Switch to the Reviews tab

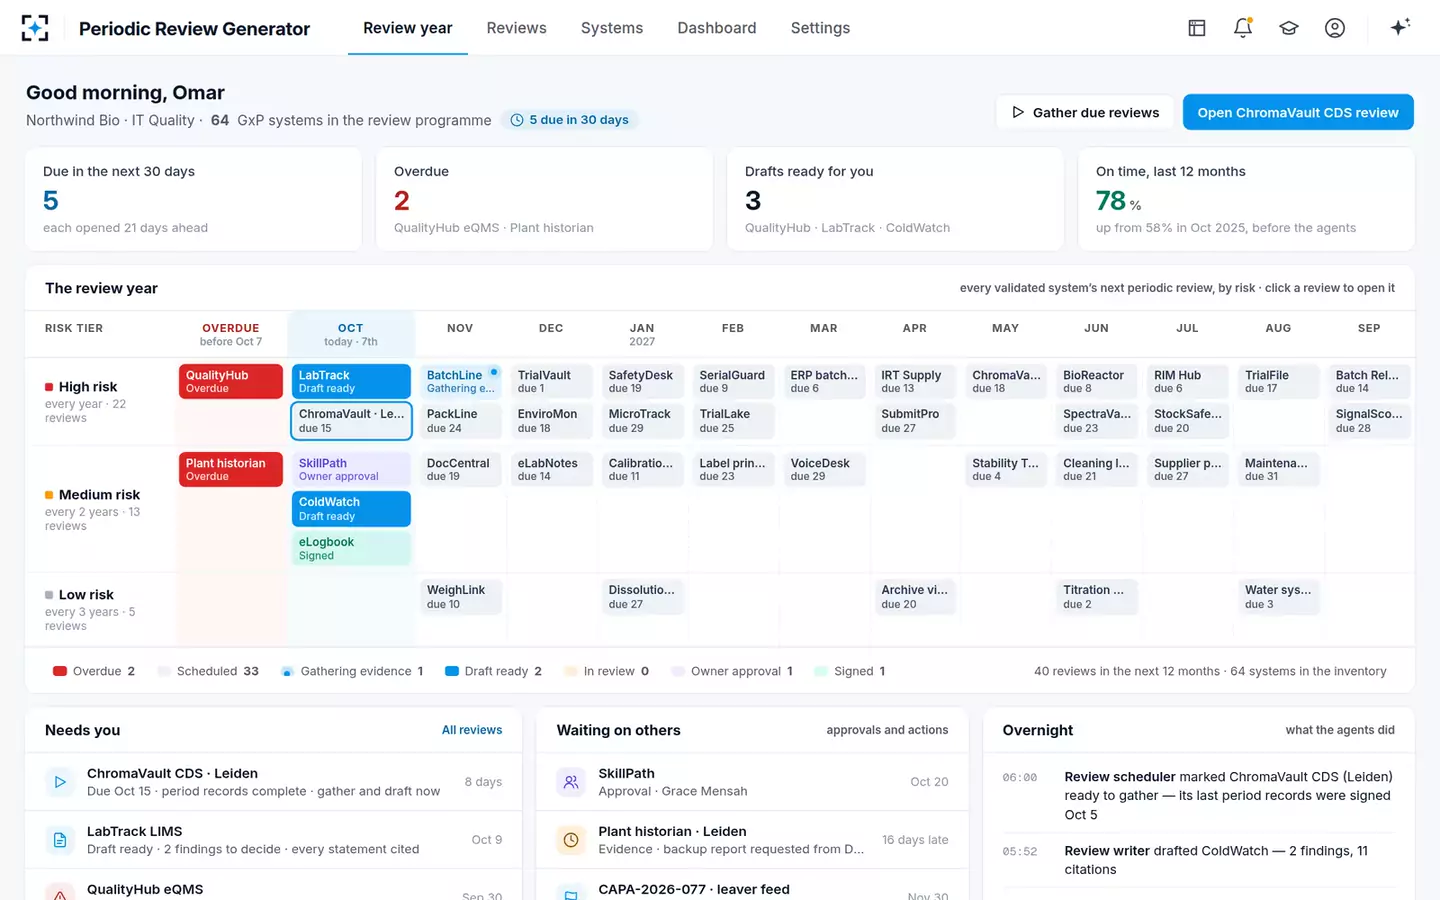point(516,28)
